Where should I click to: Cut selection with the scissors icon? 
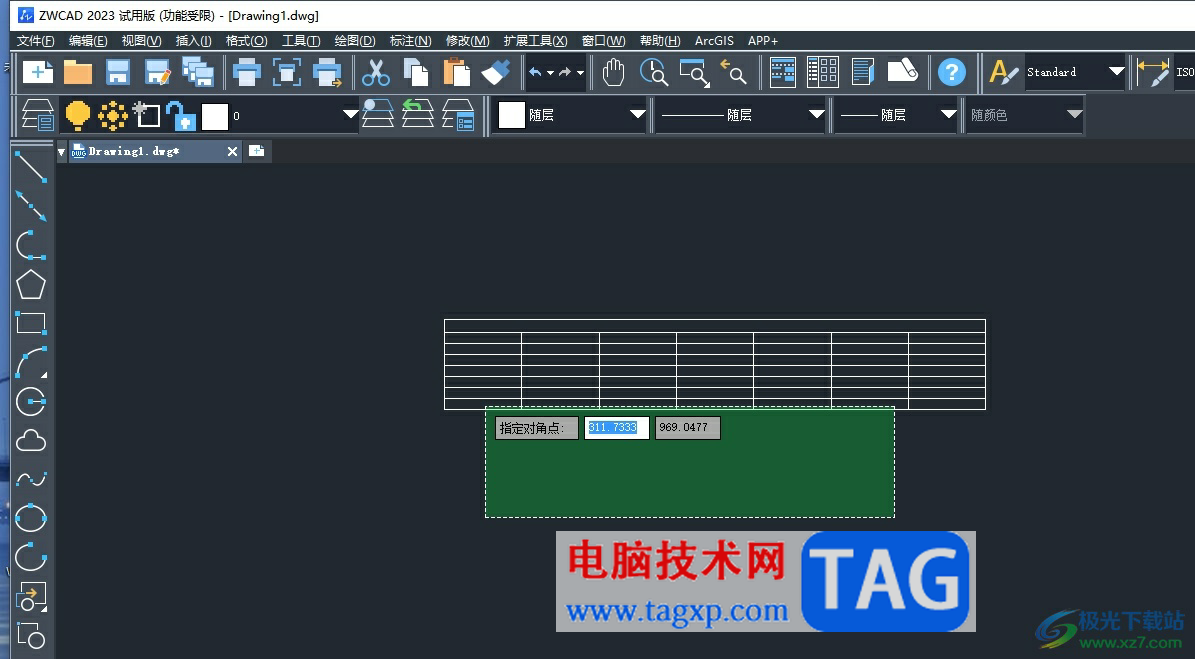[x=376, y=72]
